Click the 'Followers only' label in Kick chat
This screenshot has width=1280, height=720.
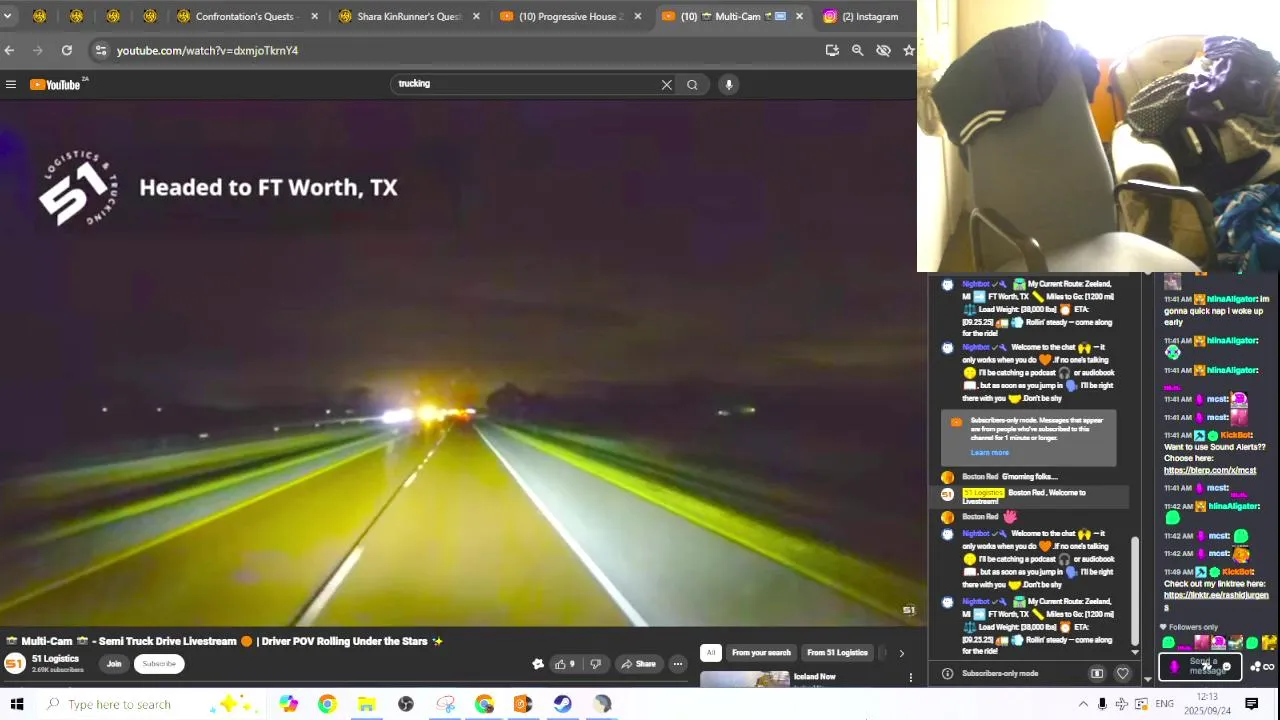point(1193,627)
